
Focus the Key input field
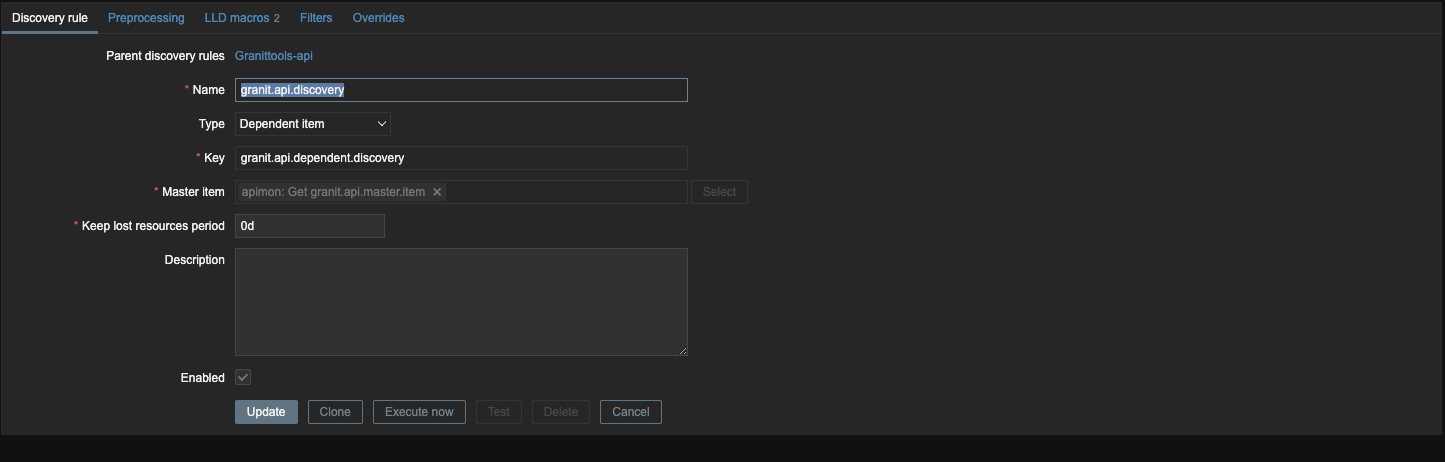[461, 158]
